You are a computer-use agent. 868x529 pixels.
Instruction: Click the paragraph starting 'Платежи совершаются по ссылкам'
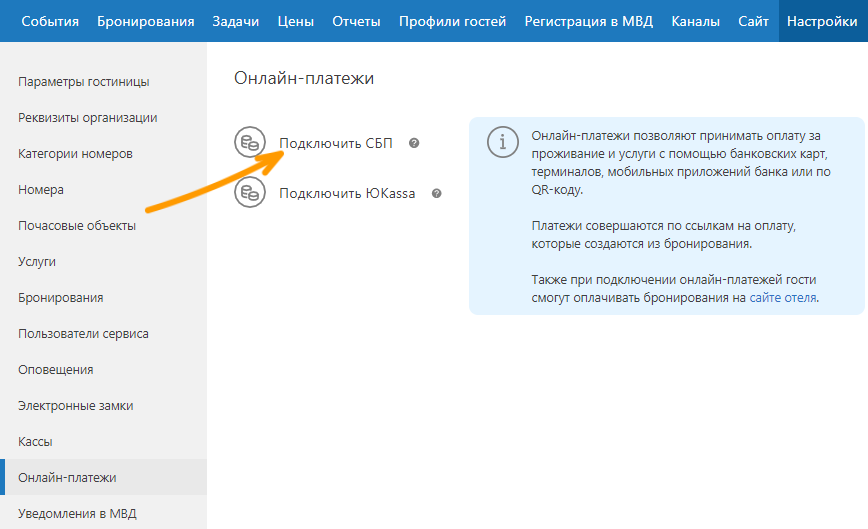pyautogui.click(x=663, y=235)
